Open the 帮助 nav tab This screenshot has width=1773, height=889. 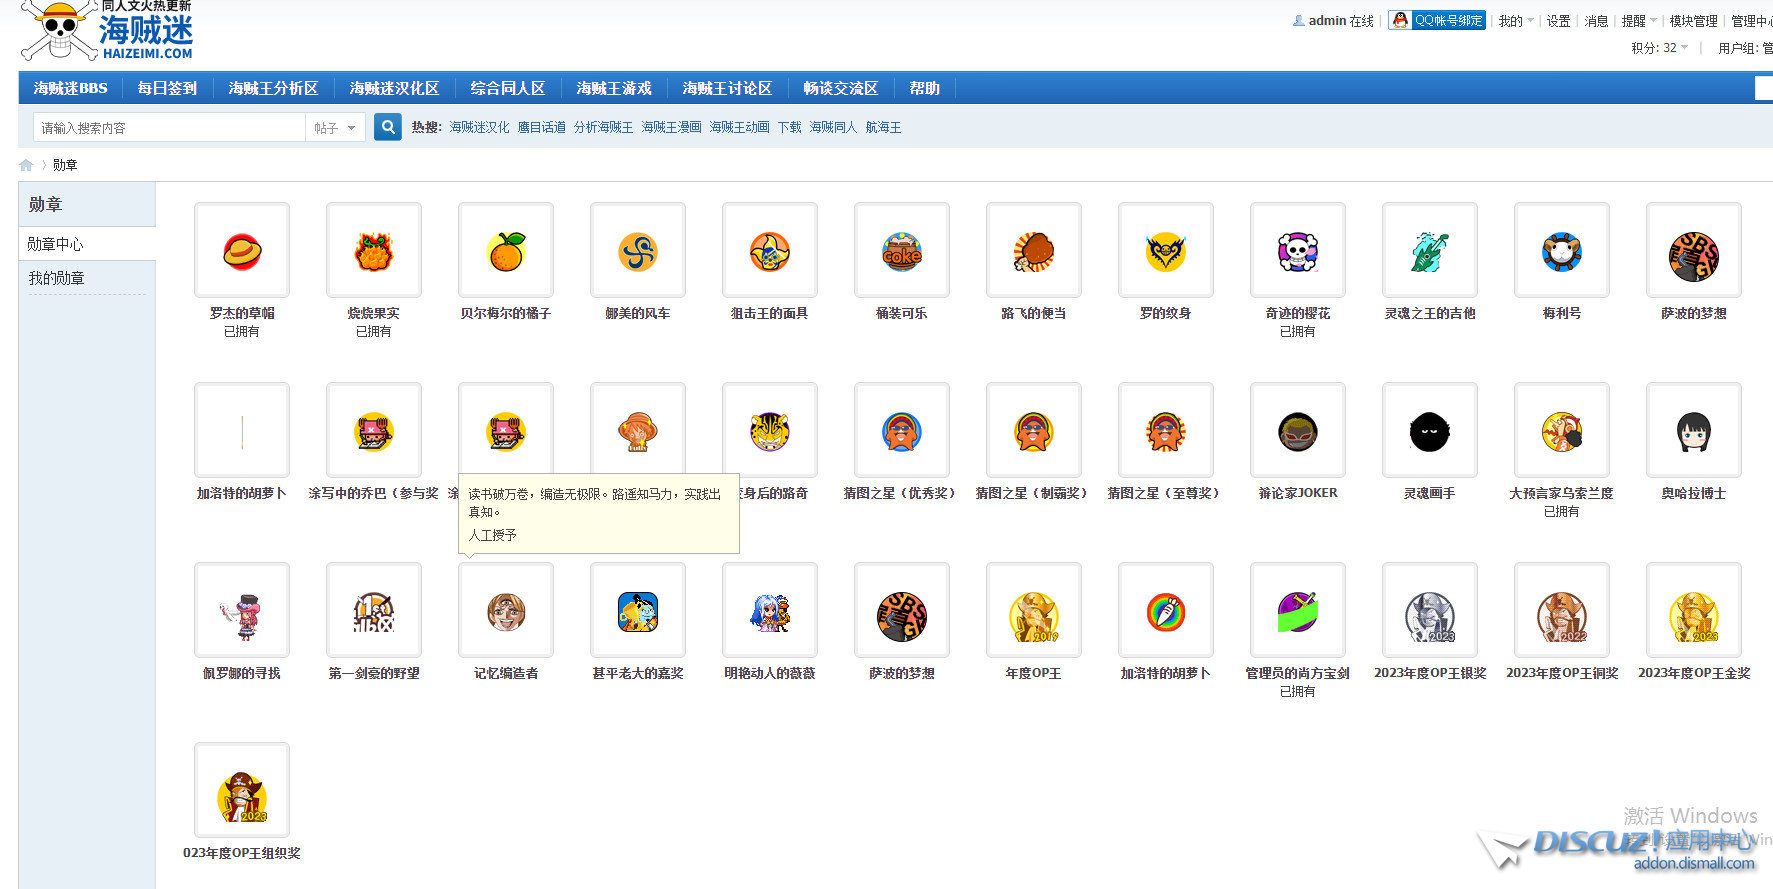pyautogui.click(x=925, y=88)
